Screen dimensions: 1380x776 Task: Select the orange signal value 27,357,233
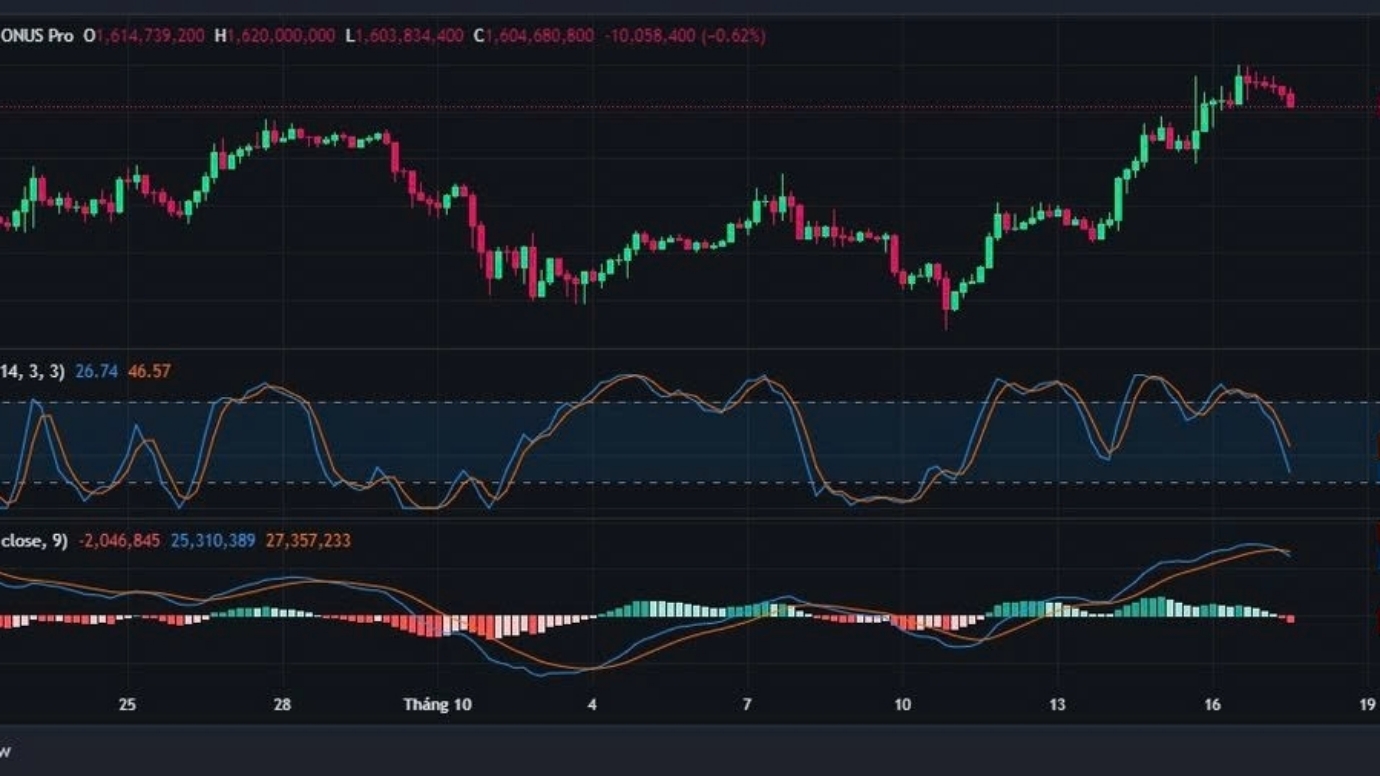click(x=308, y=541)
